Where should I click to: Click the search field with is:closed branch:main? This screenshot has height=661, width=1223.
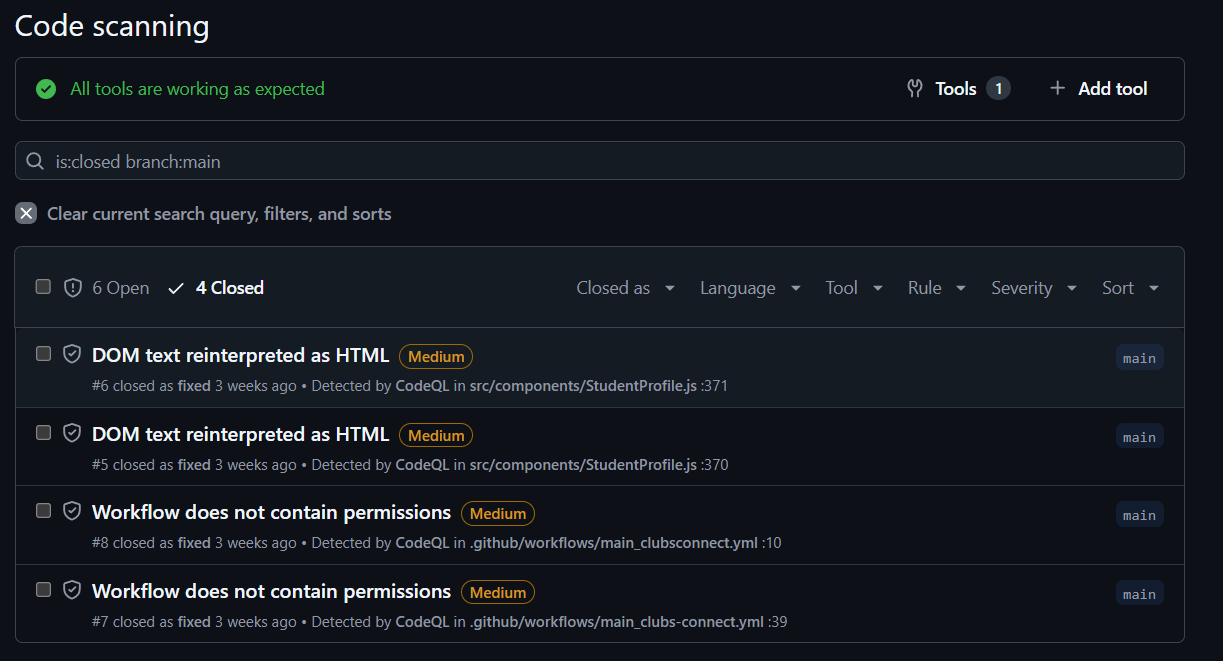click(600, 161)
